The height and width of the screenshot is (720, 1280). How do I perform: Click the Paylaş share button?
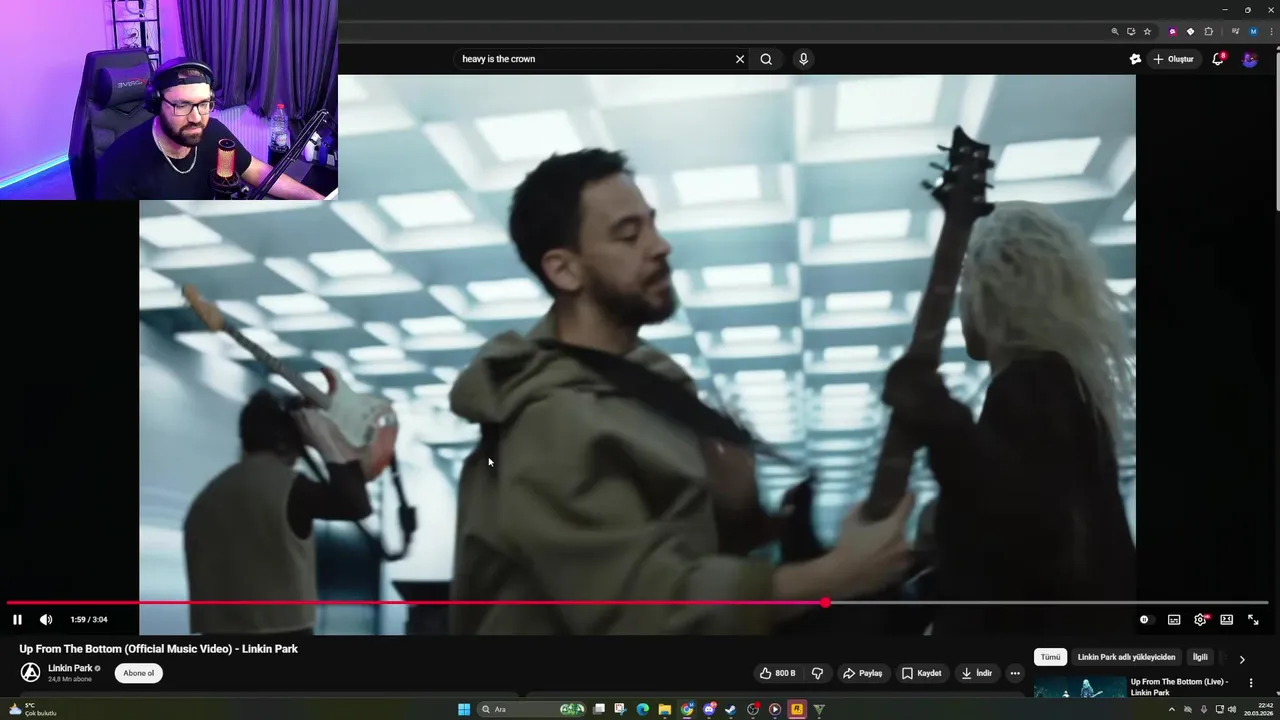tap(863, 673)
